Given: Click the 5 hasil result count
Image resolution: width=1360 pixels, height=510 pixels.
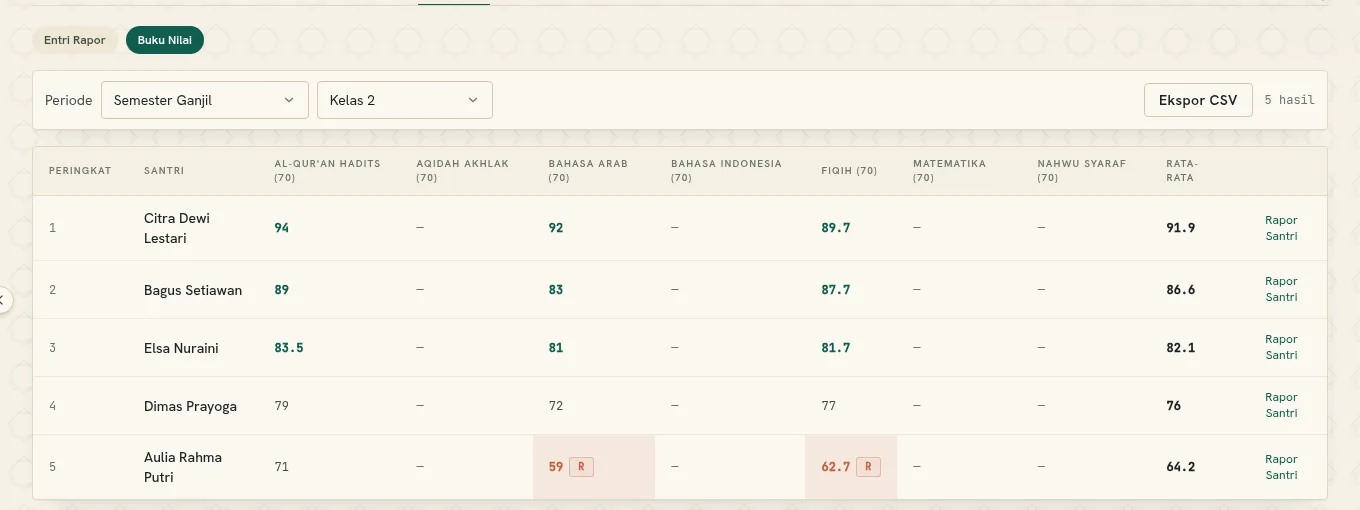Looking at the screenshot, I should (1289, 100).
